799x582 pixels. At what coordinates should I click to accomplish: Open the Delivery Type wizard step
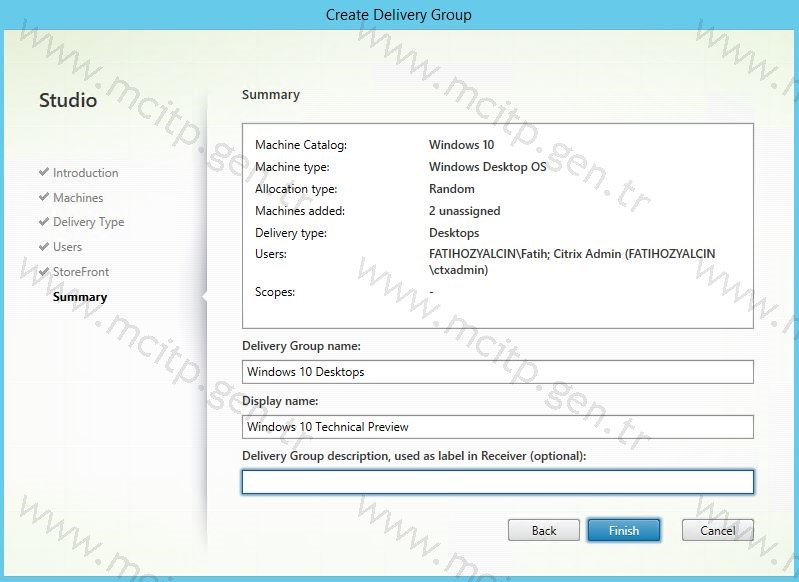(89, 222)
